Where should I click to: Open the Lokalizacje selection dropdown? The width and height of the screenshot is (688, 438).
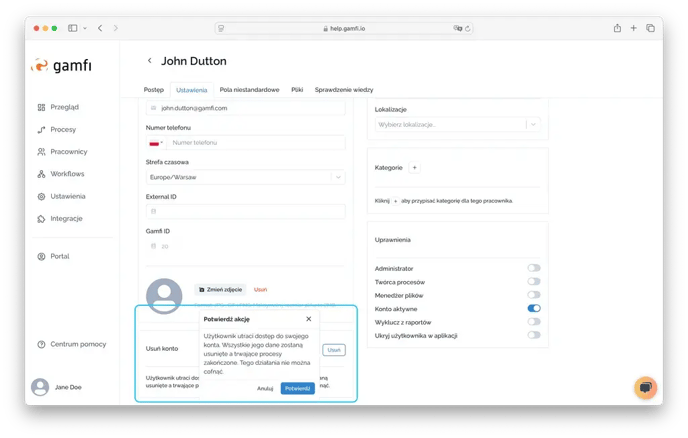pos(457,124)
